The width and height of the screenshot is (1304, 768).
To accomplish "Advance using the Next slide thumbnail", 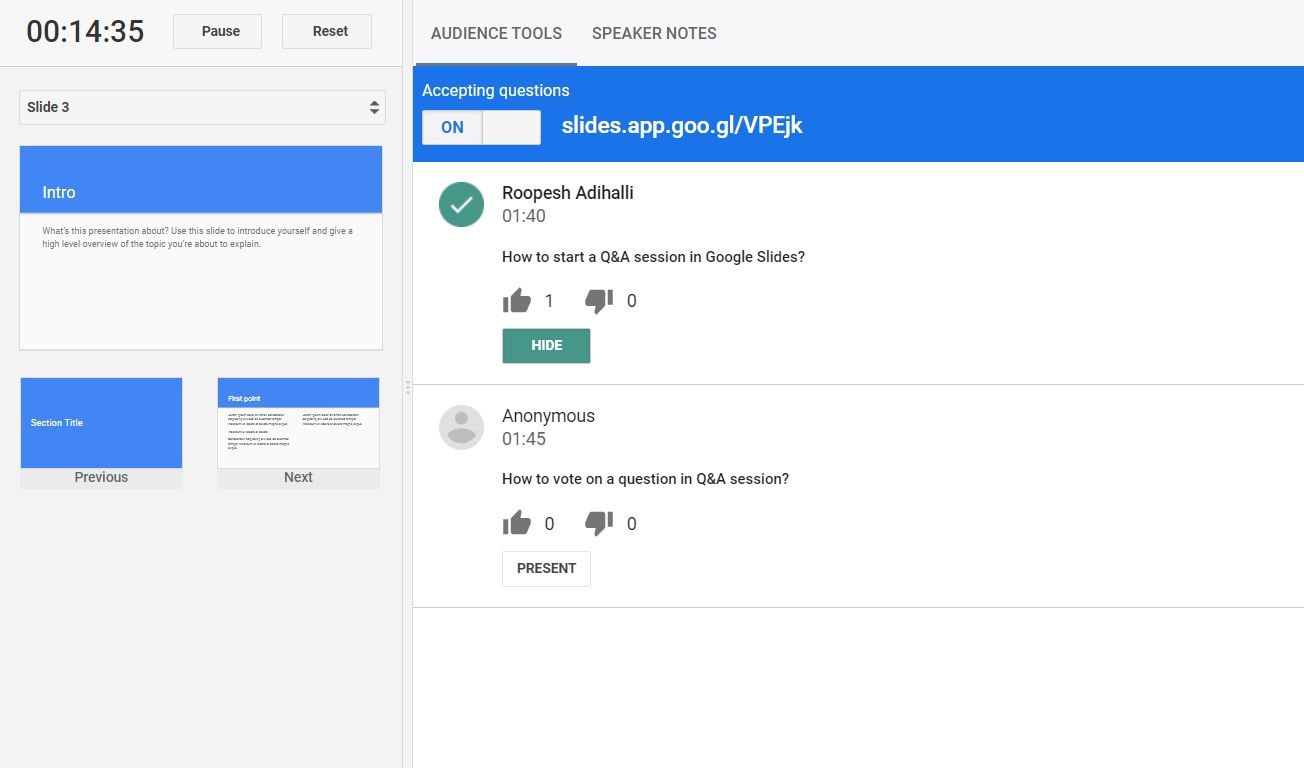I will pyautogui.click(x=298, y=422).
